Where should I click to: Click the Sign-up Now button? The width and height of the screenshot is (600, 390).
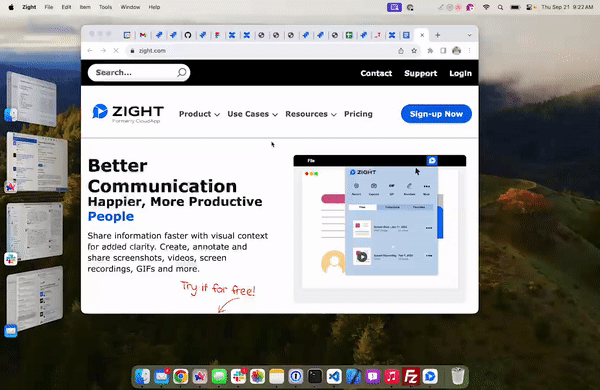coord(436,114)
